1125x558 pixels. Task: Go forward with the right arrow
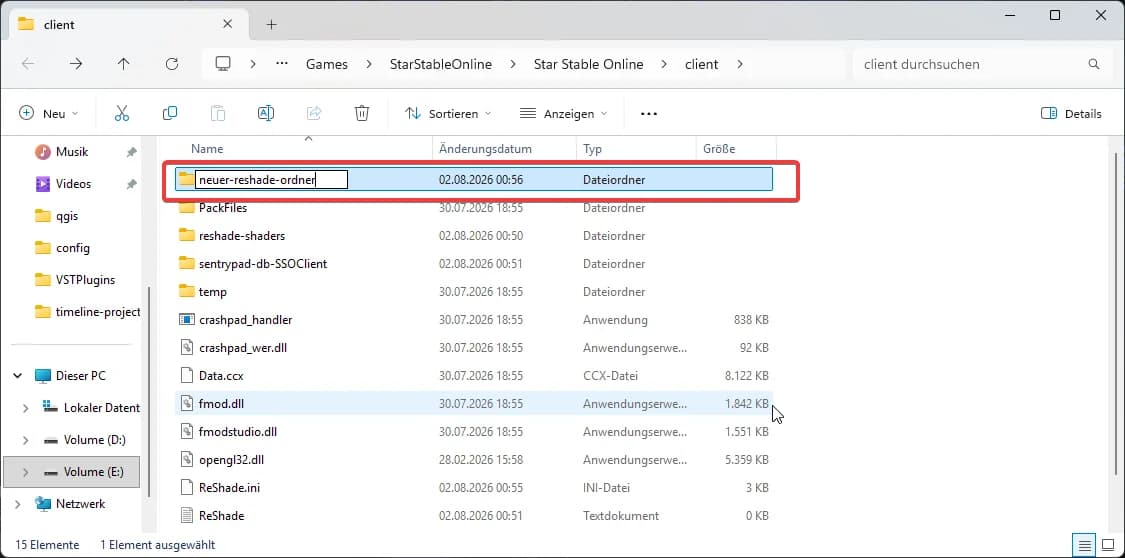pyautogui.click(x=76, y=64)
